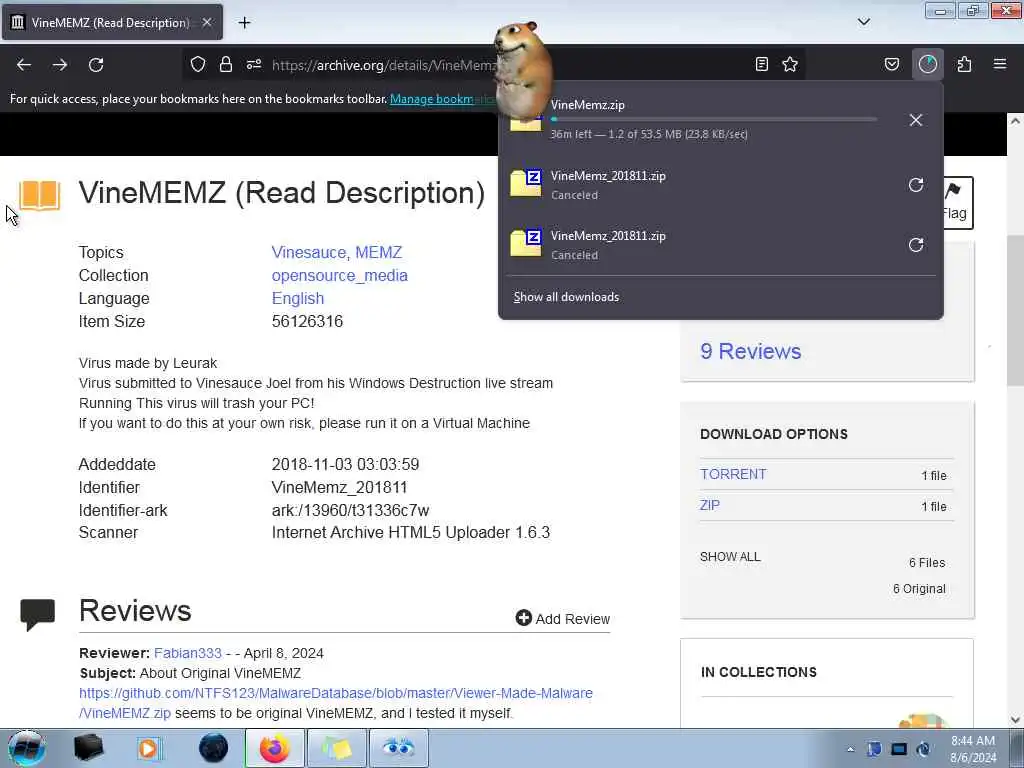Image resolution: width=1024 pixels, height=768 pixels.
Task: Click the scrollbar up arrow
Action: pyautogui.click(x=1015, y=121)
